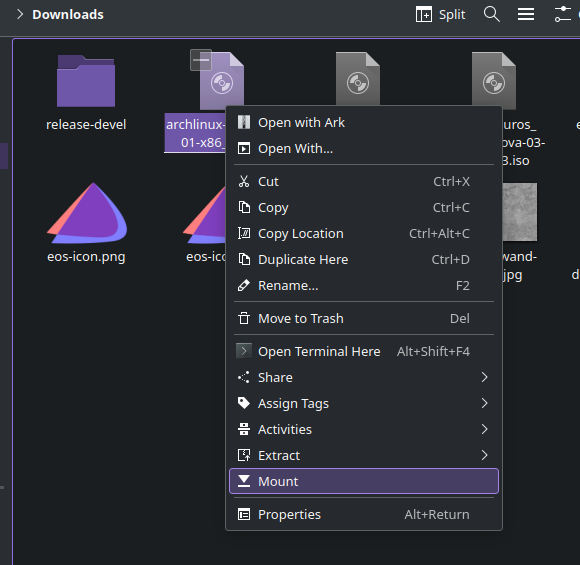Open the hamburger menu icon
The image size is (580, 565).
(x=526, y=14)
